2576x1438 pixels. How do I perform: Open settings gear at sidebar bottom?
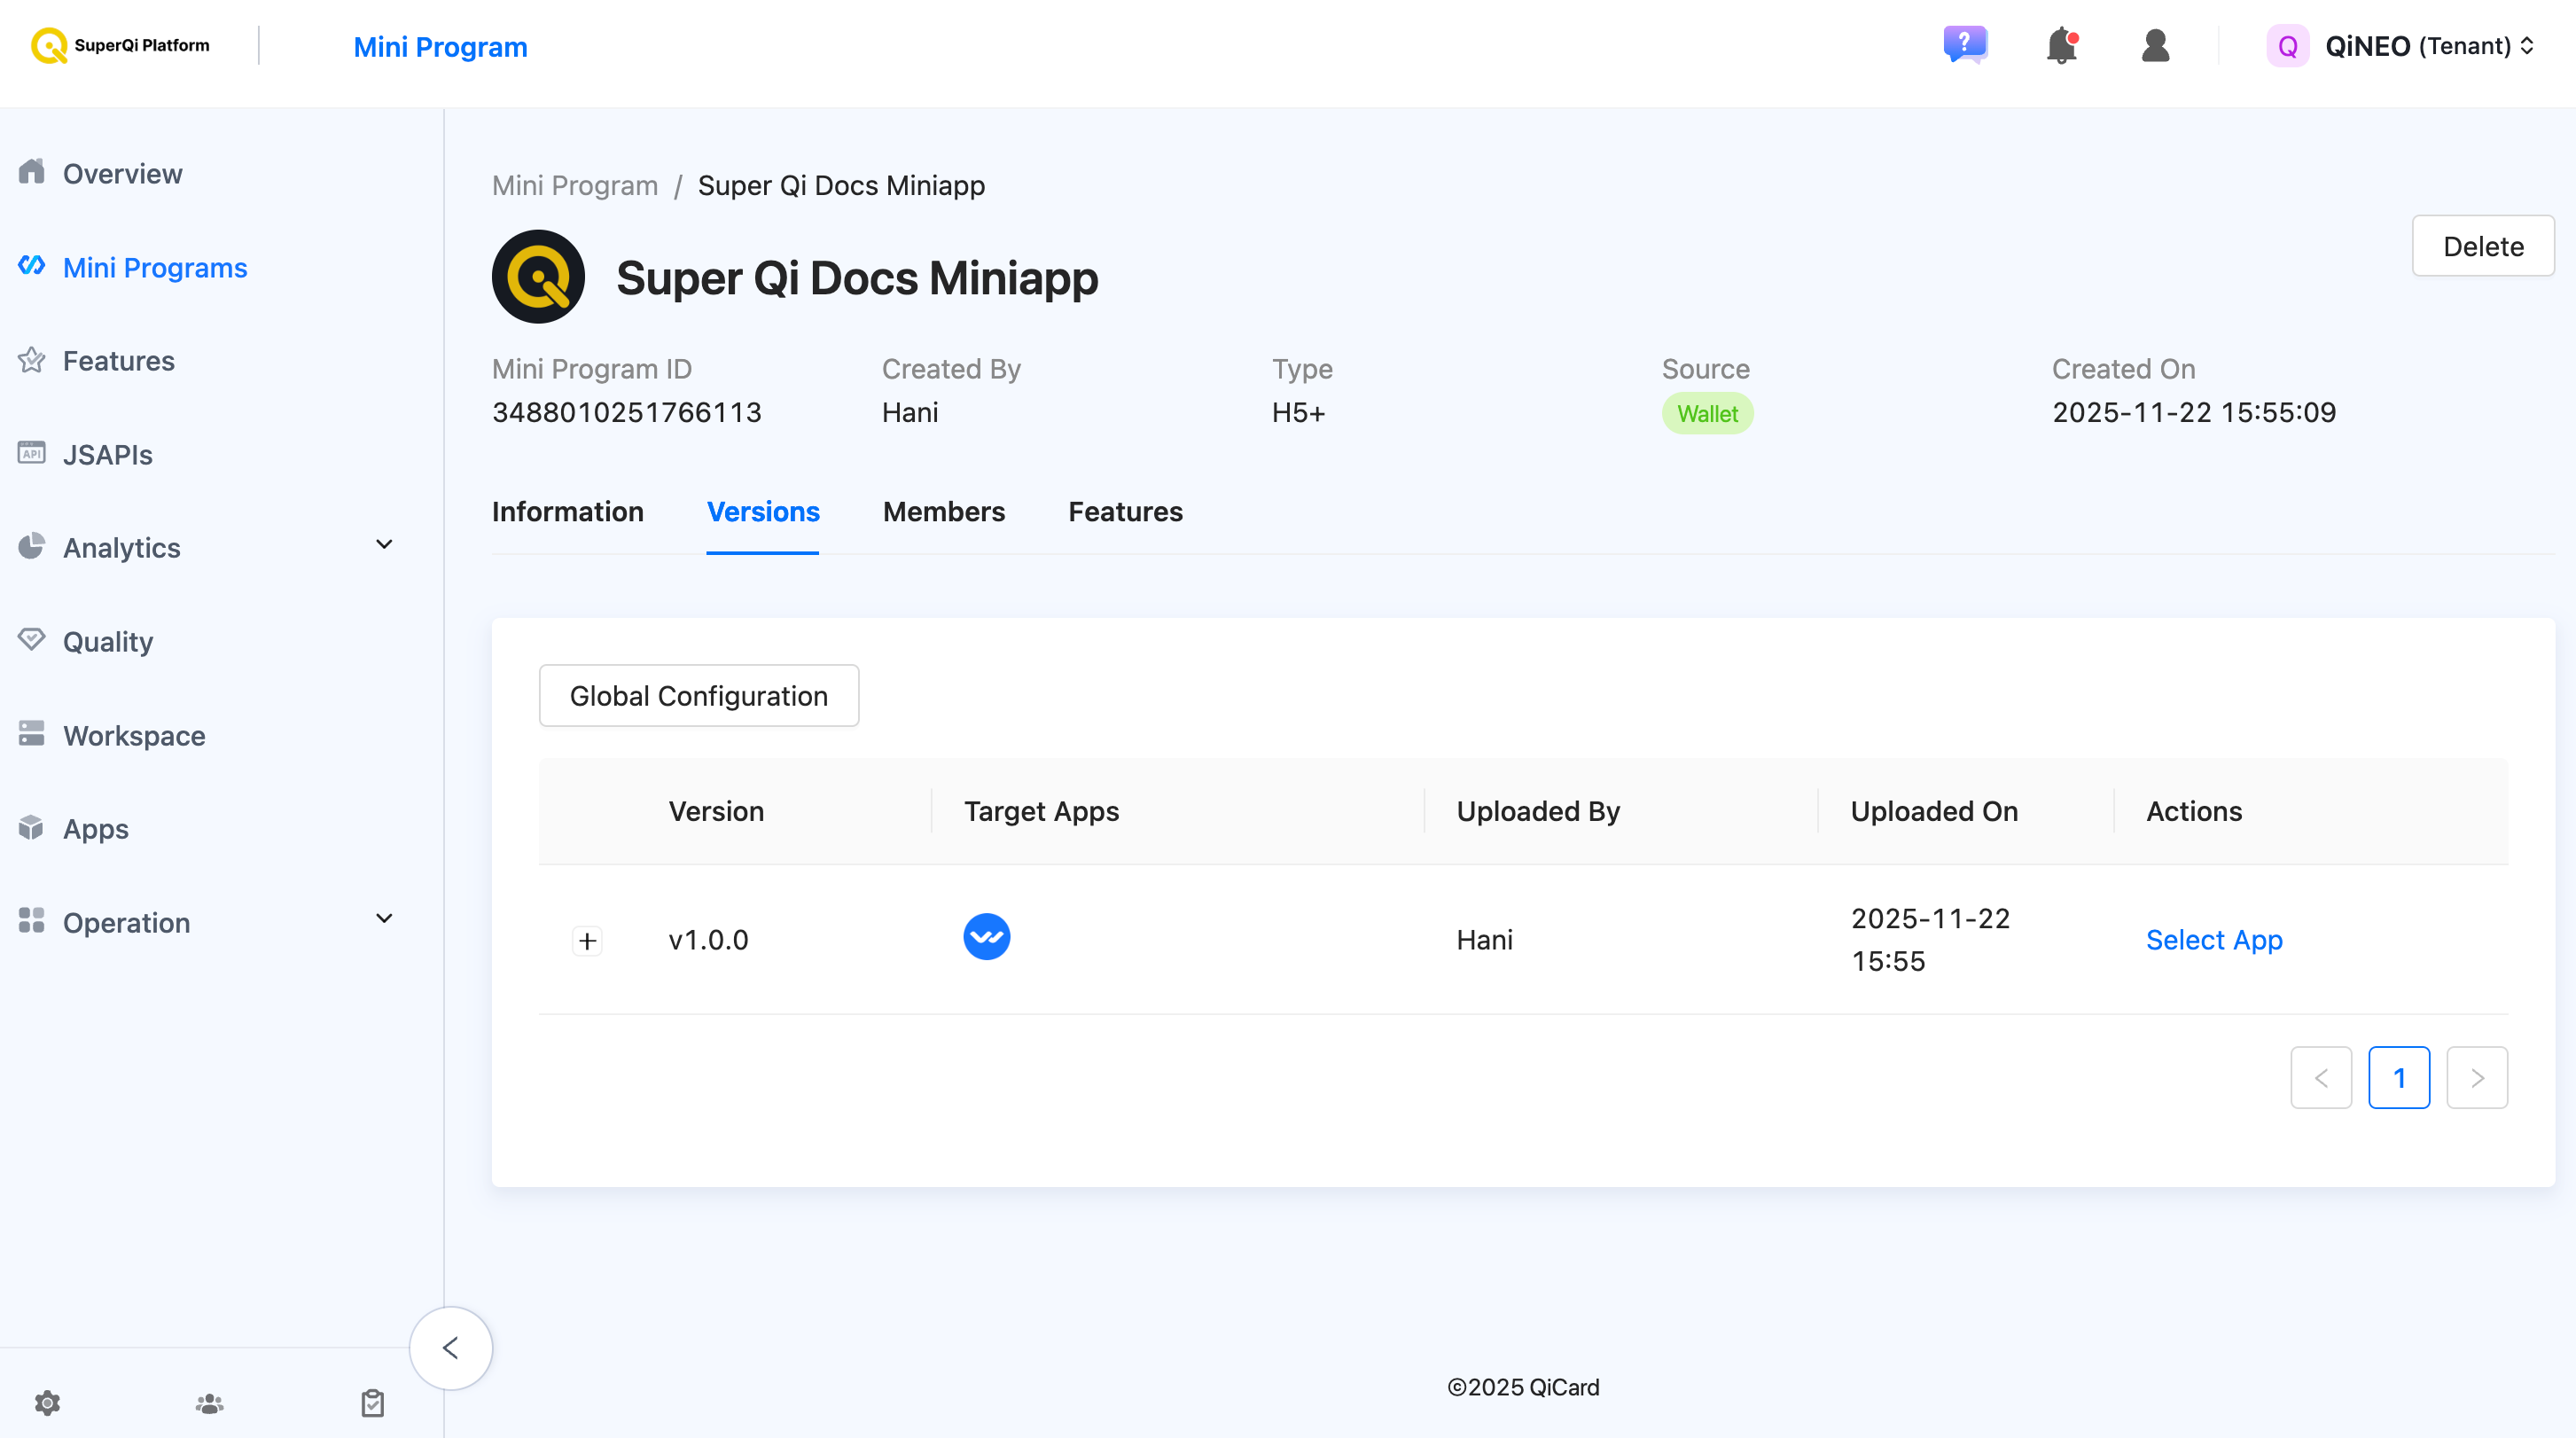[x=47, y=1404]
